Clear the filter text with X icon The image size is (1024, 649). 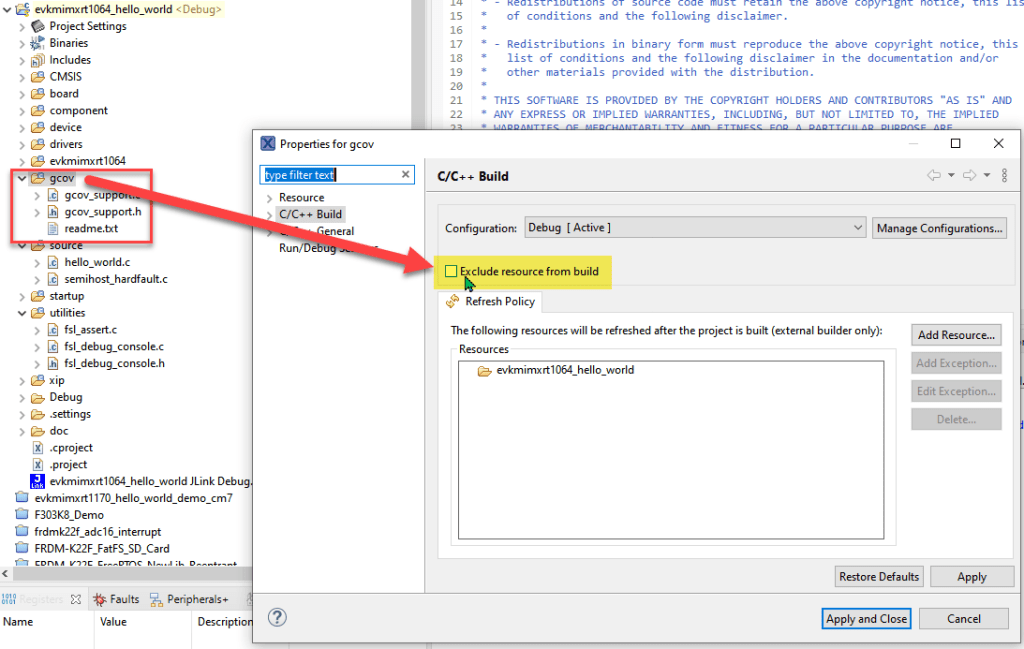406,175
